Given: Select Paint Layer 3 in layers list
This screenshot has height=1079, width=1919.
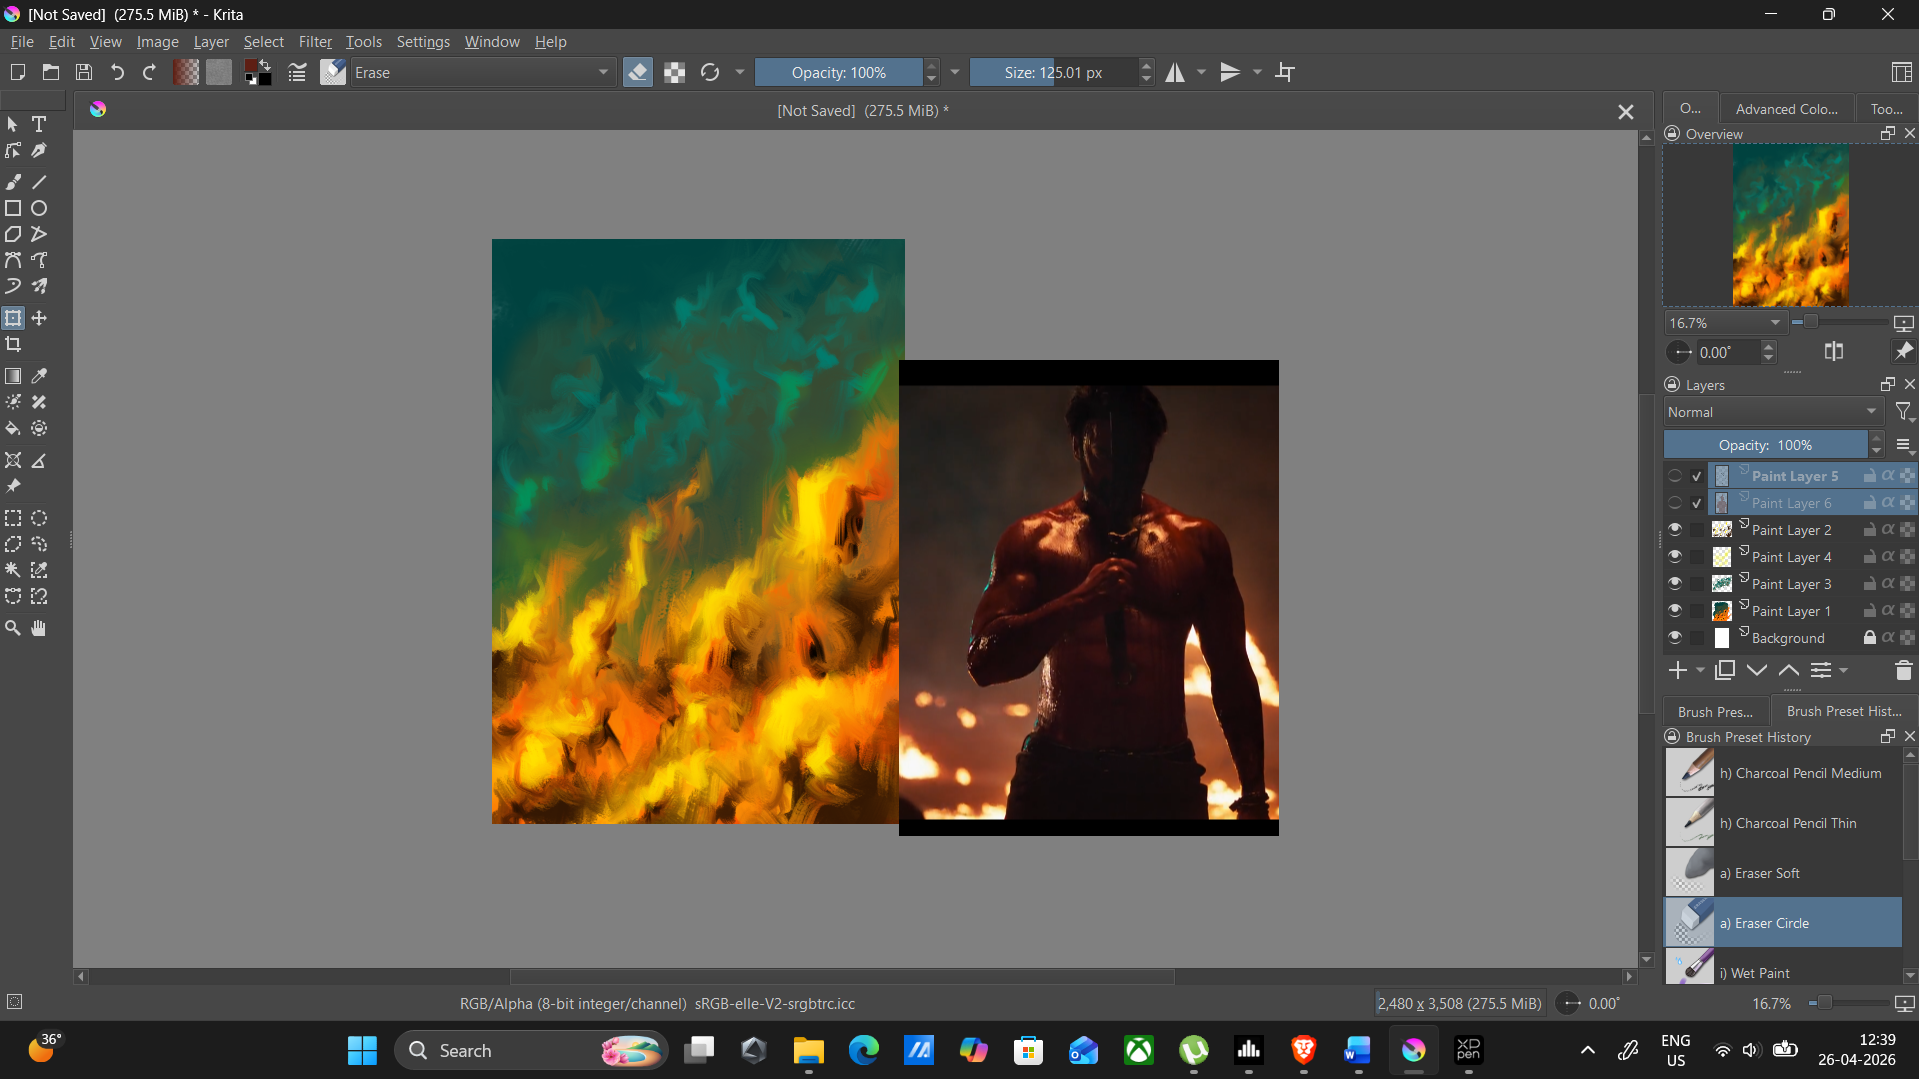Looking at the screenshot, I should tap(1791, 584).
